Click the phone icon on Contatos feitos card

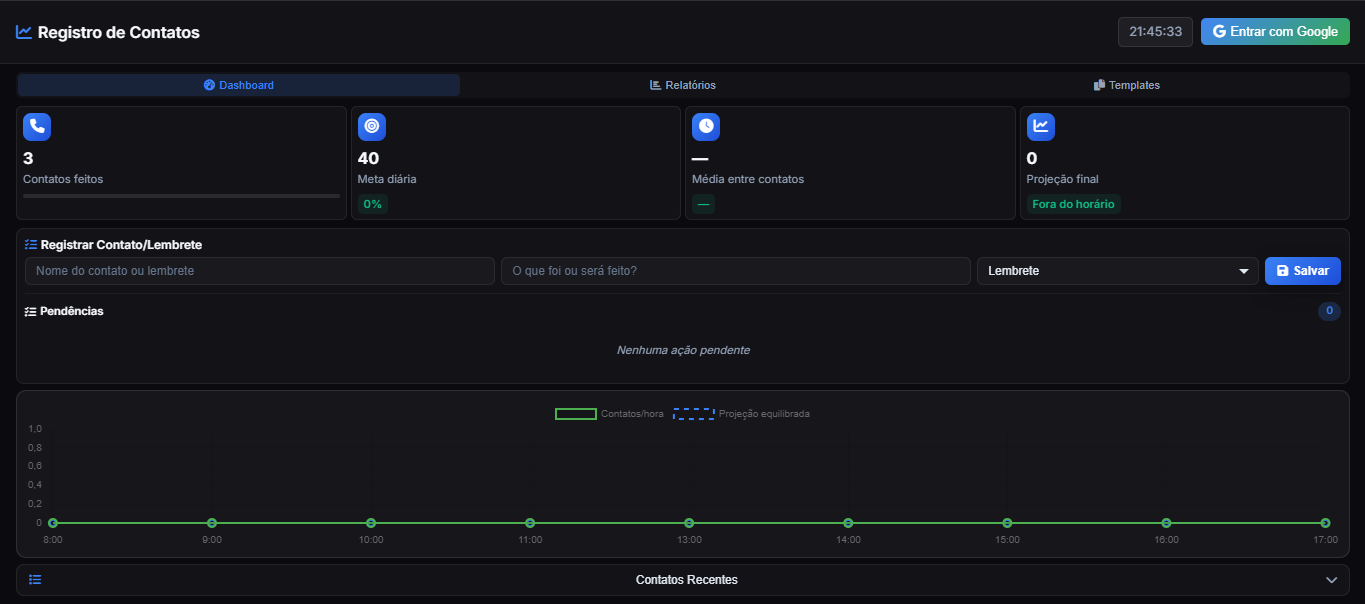pyautogui.click(x=36, y=126)
